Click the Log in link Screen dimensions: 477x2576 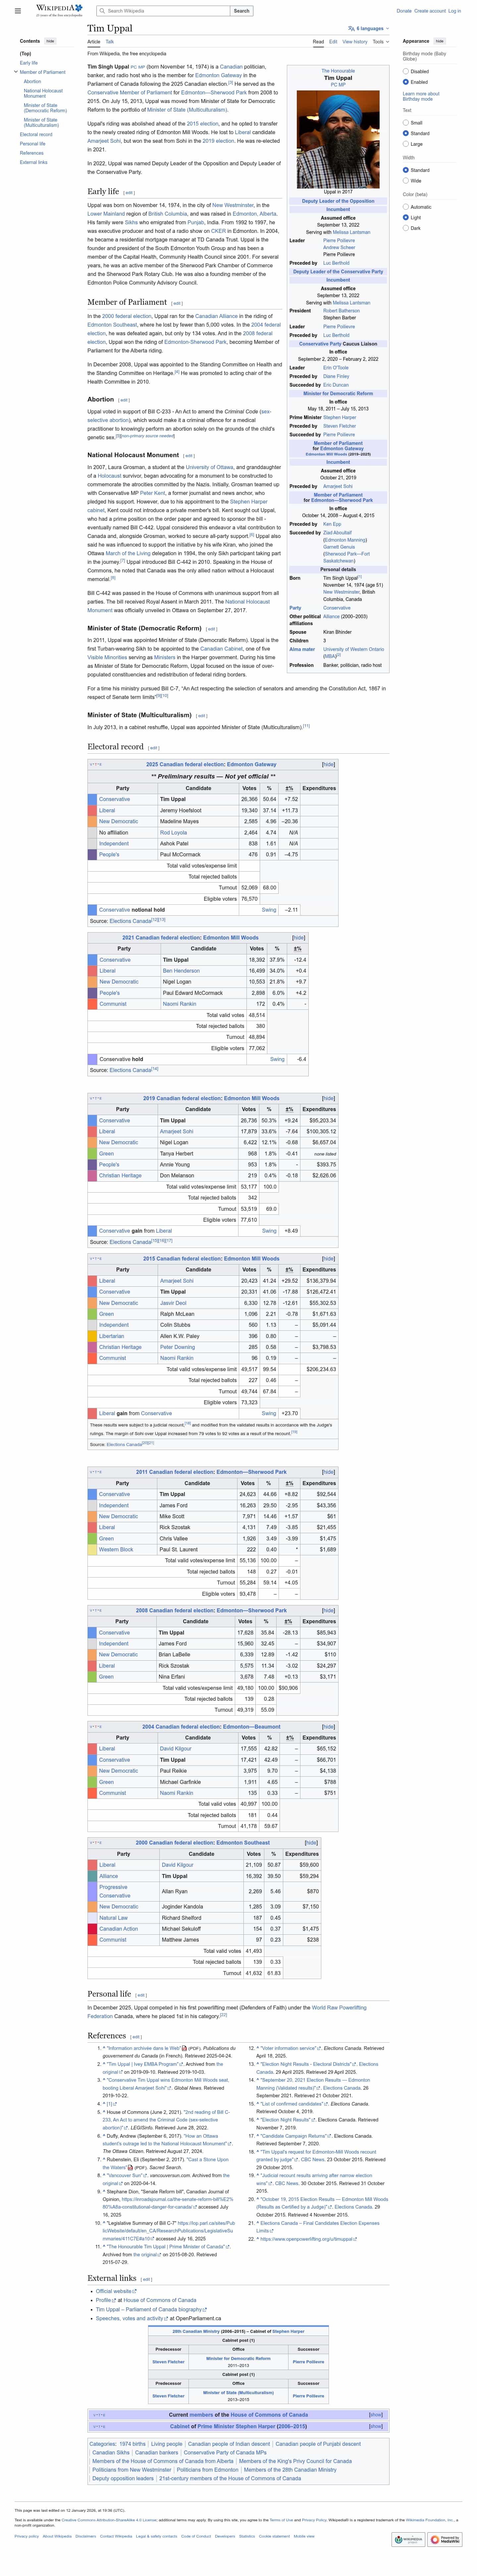pos(455,11)
